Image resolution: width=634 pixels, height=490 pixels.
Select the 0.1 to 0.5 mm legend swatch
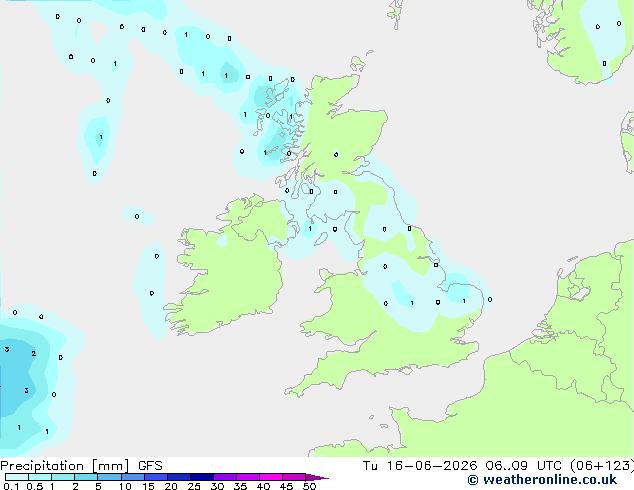coord(17,477)
